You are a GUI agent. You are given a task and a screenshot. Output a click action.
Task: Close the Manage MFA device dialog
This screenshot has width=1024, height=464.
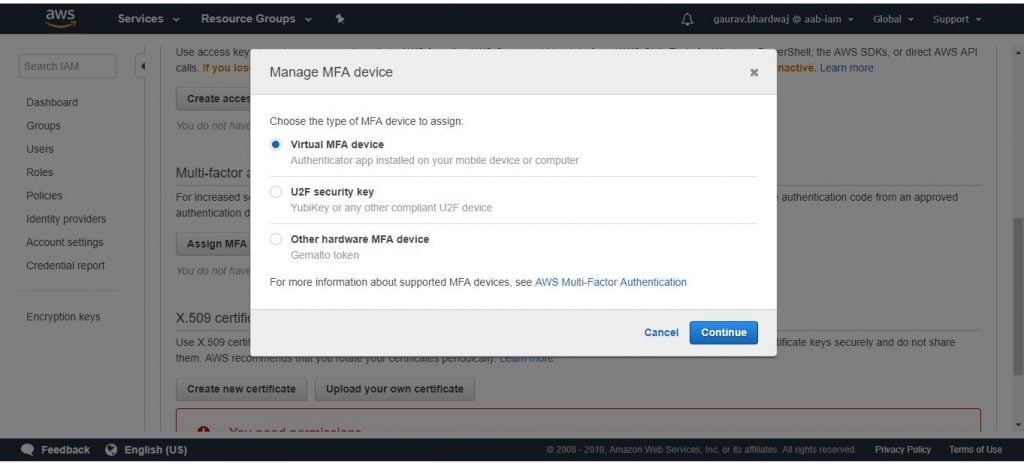coord(754,73)
